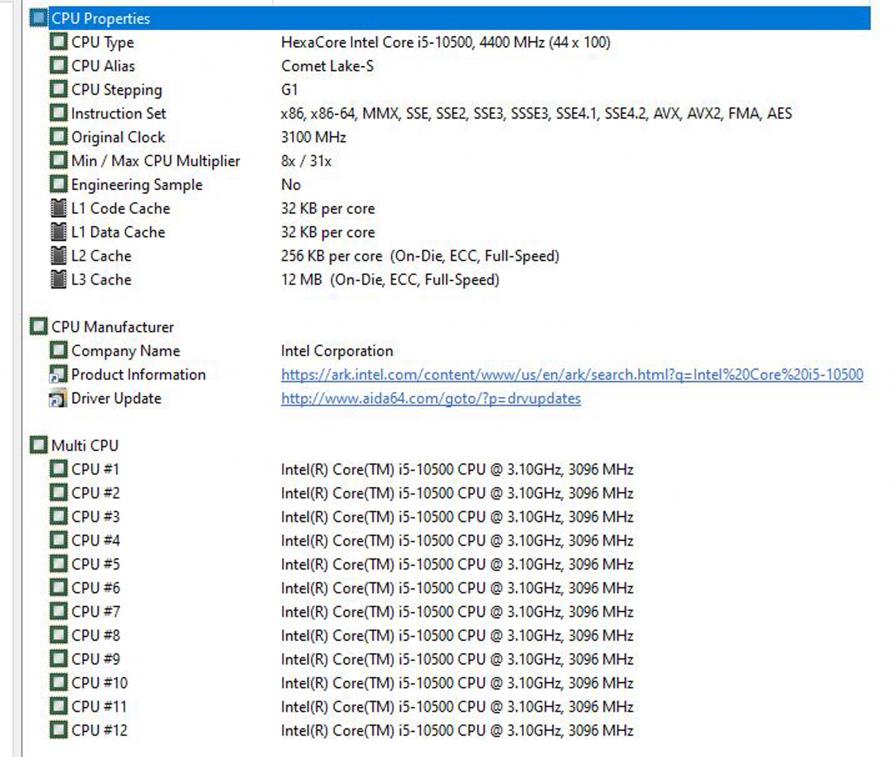The image size is (892, 757).
Task: Select the Instruction Set row
Action: 118,114
